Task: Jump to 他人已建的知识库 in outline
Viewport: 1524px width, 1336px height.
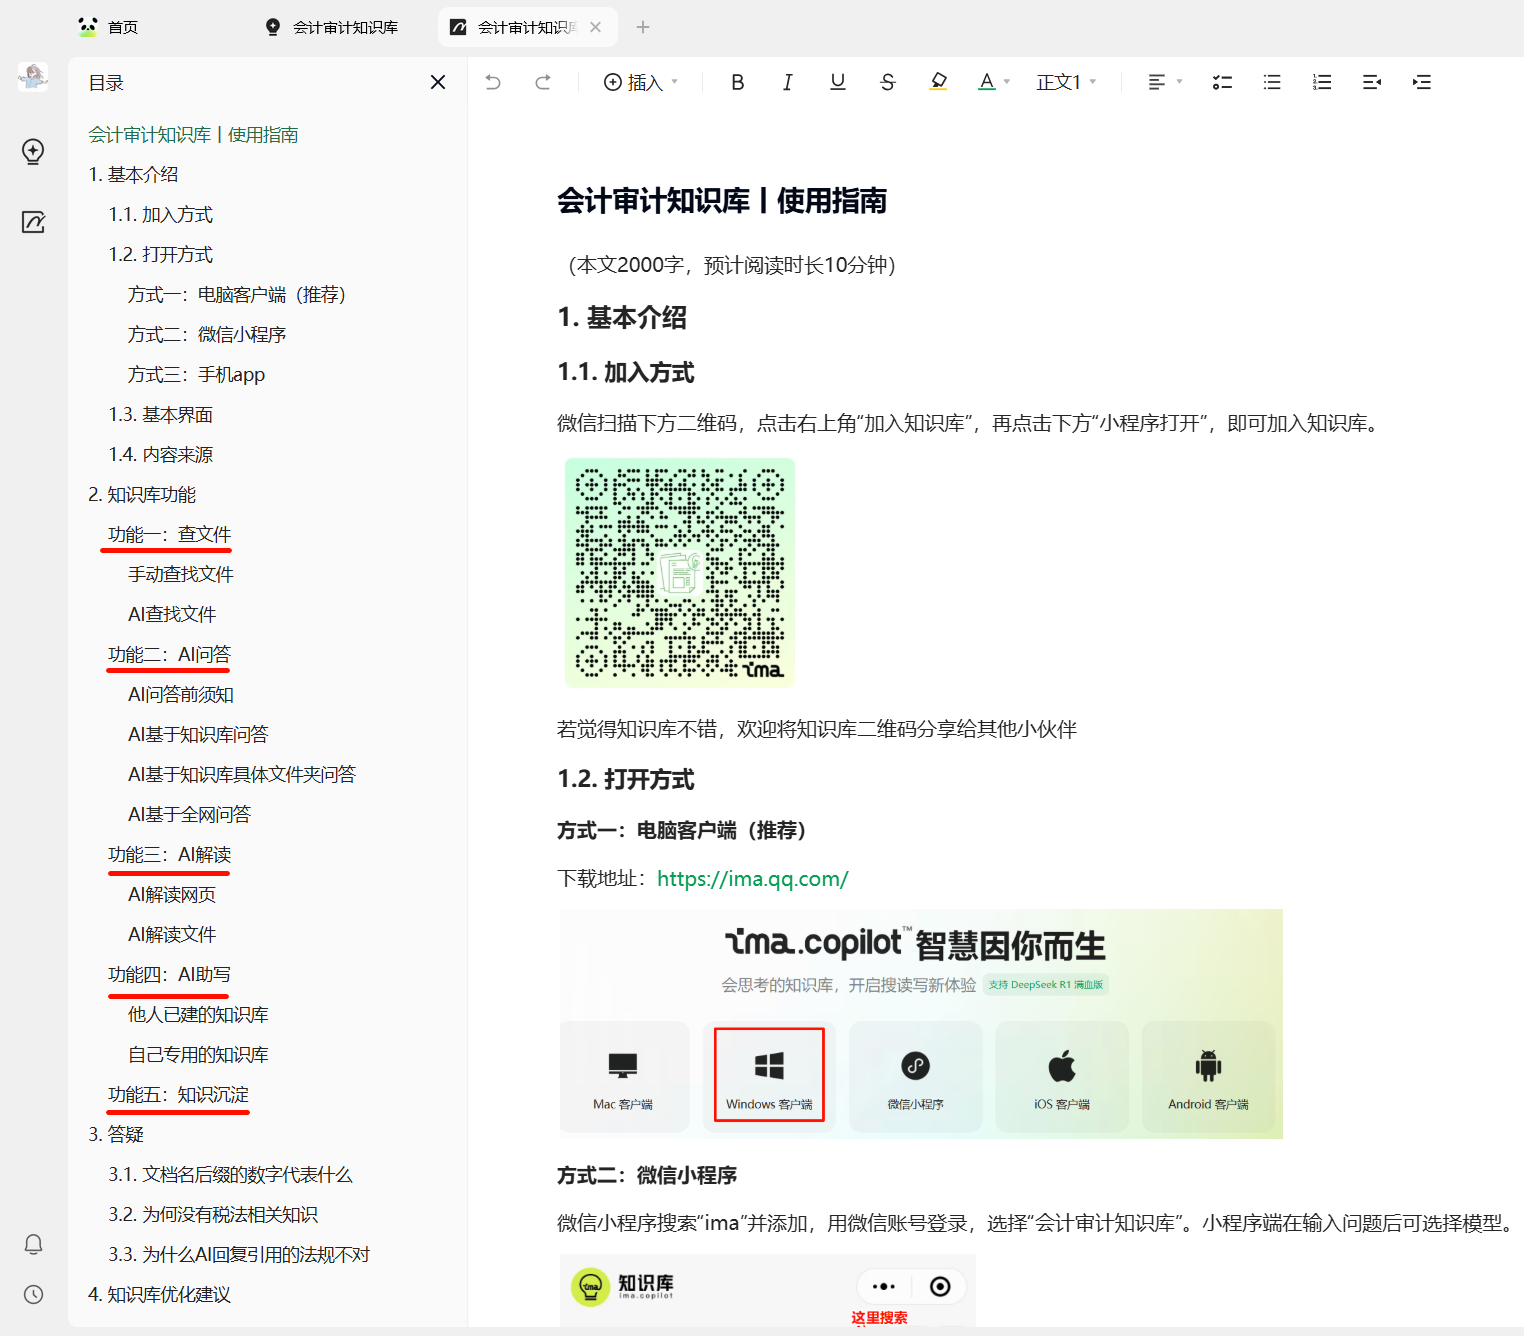Action: (x=198, y=1015)
